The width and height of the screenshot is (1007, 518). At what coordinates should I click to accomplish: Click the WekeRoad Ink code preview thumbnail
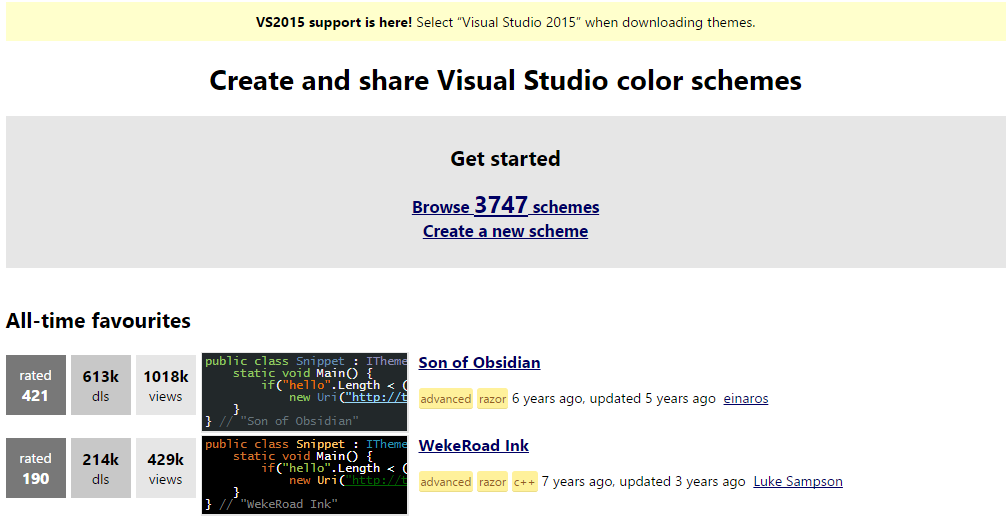coord(304,474)
